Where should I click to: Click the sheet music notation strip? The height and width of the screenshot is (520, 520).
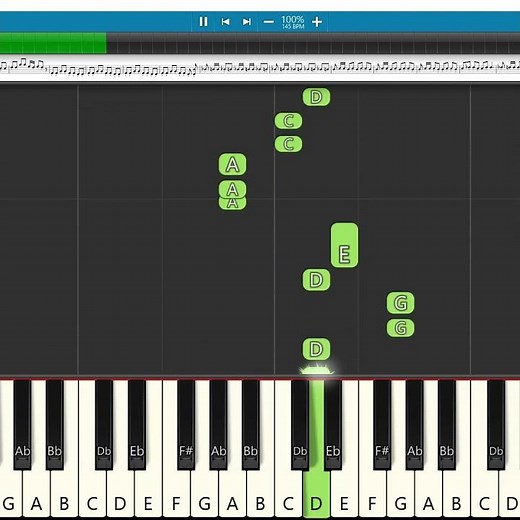click(260, 67)
